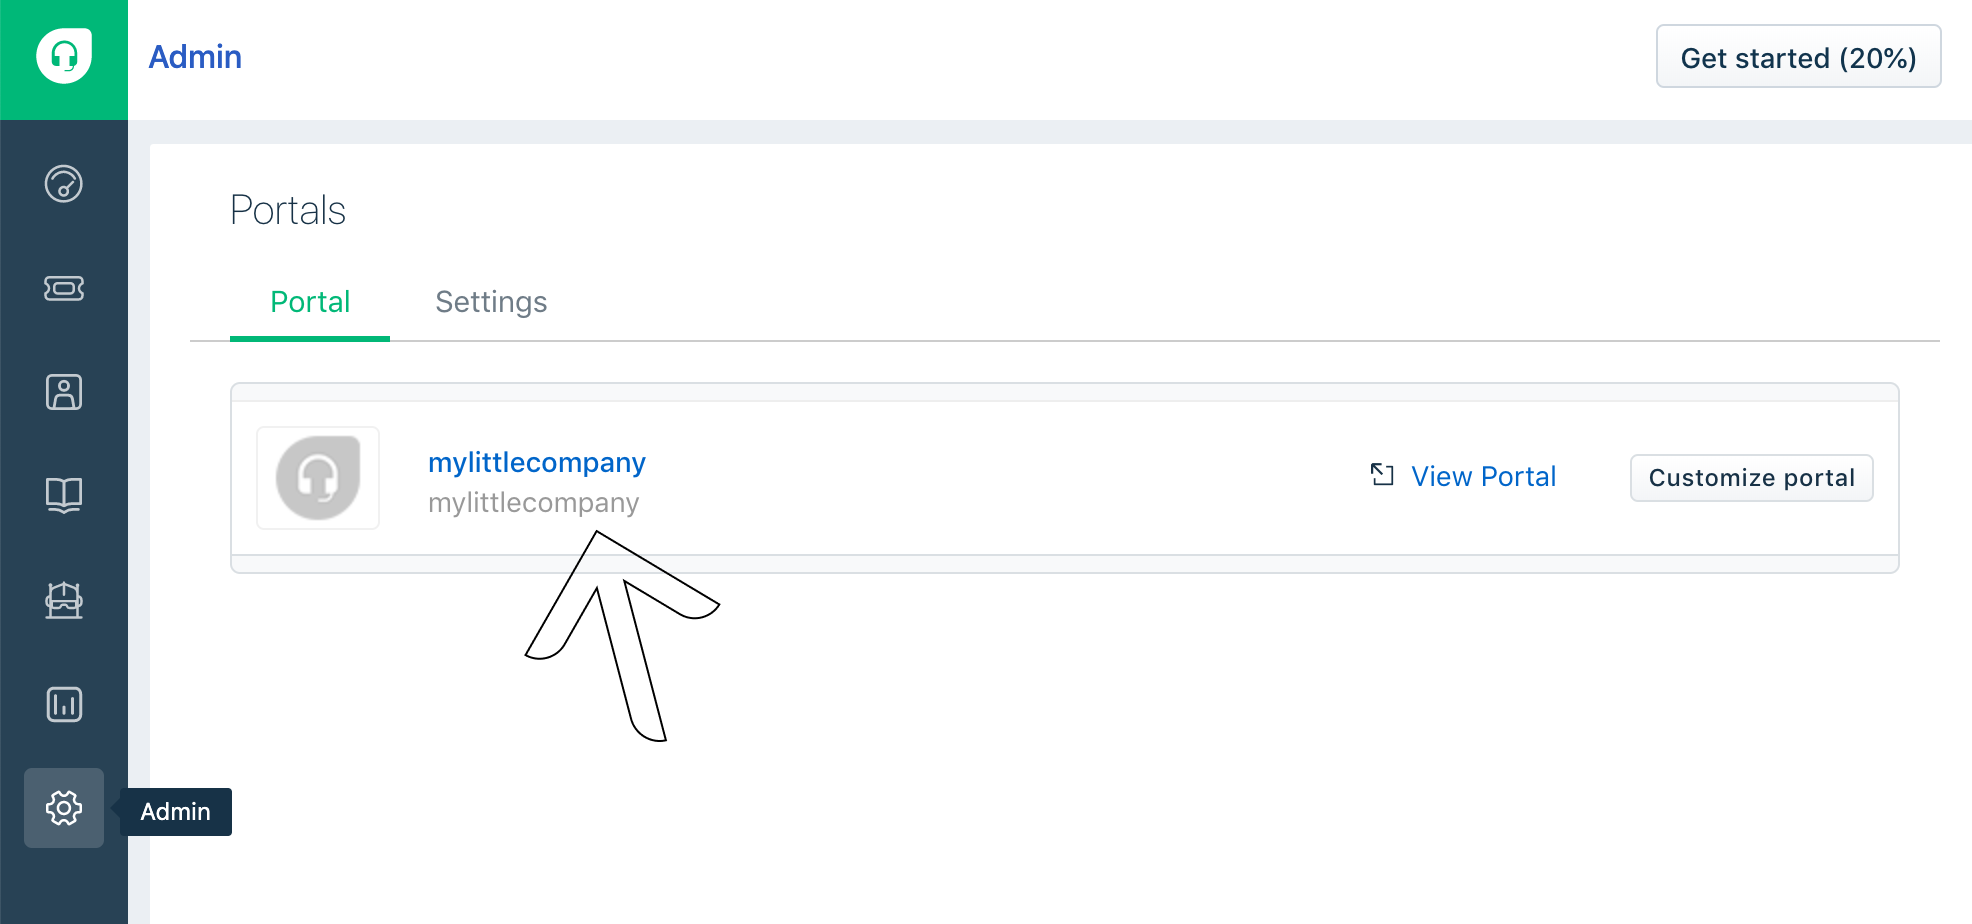
Task: Open the Tickets icon in sidebar
Action: [64, 288]
